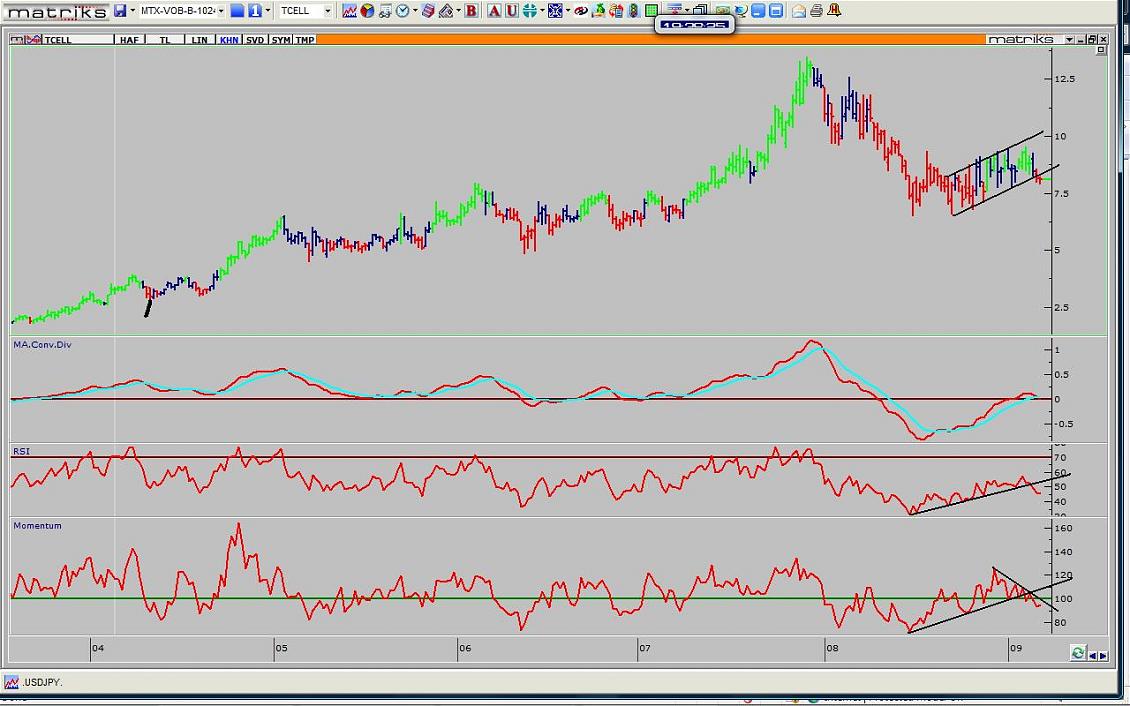Click the alarm bell icon

(834, 10)
